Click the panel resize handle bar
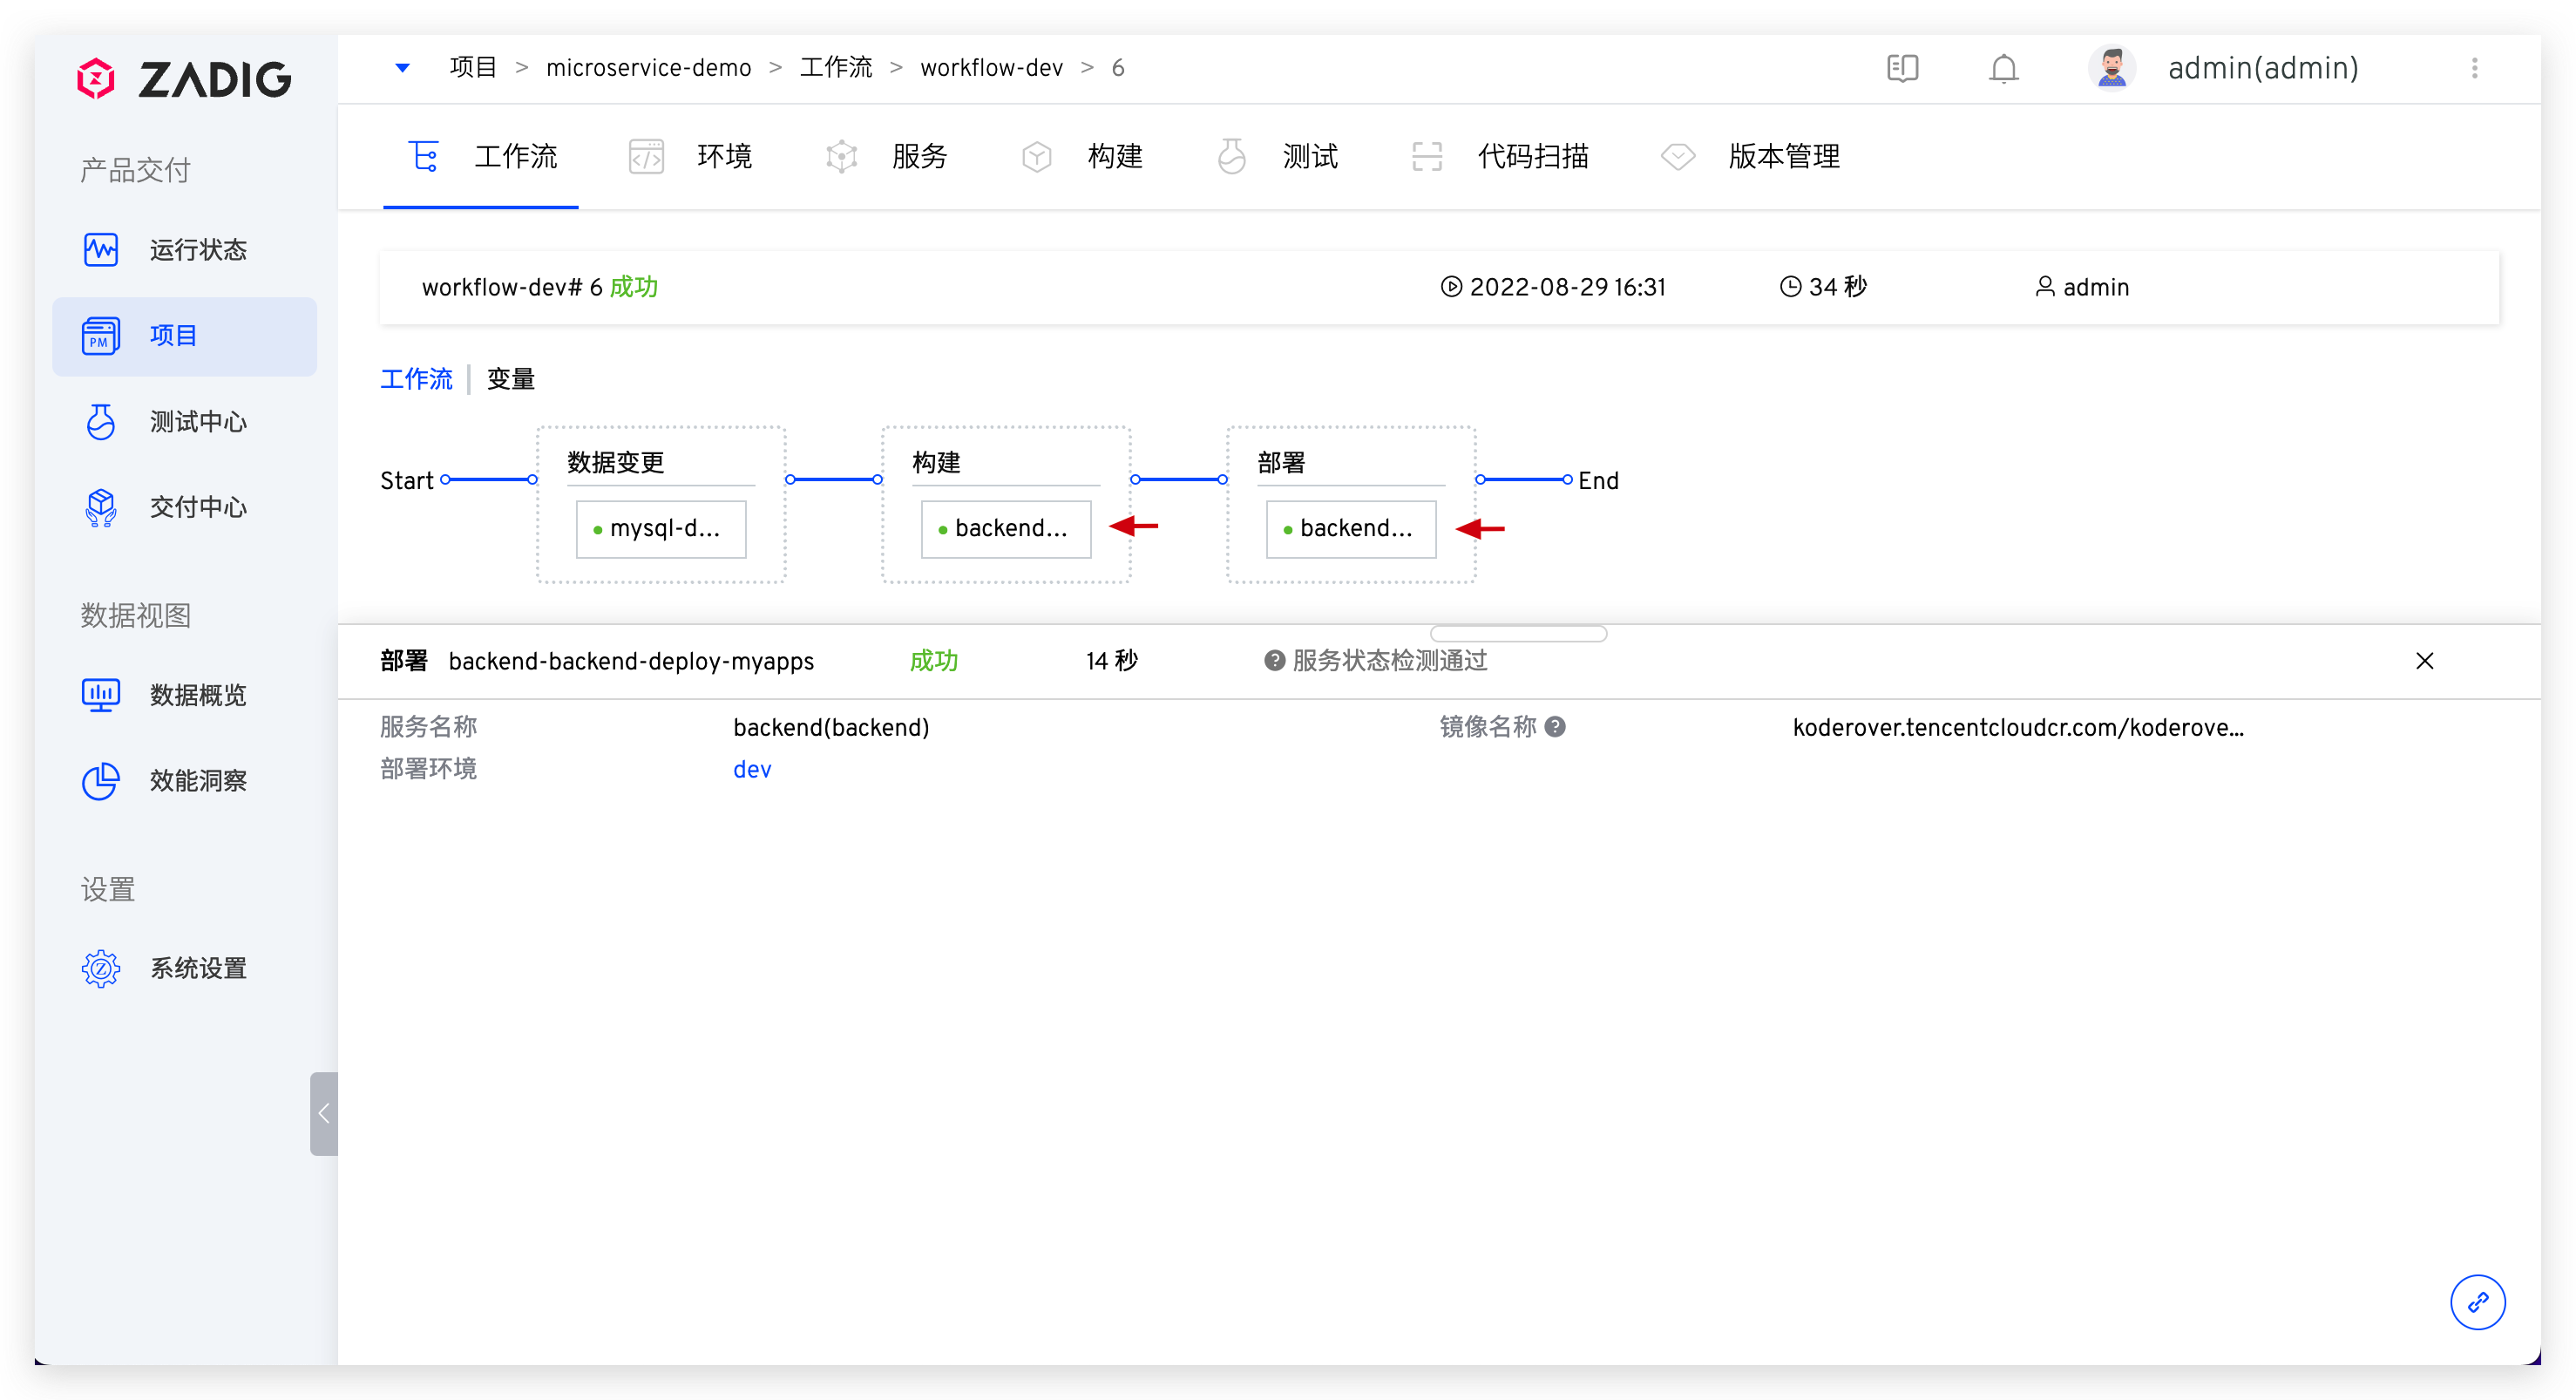Image resolution: width=2576 pixels, height=1400 pixels. (x=1517, y=634)
